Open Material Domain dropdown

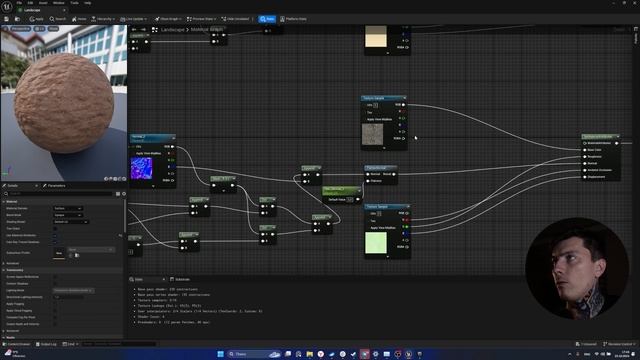pyautogui.click(x=68, y=208)
